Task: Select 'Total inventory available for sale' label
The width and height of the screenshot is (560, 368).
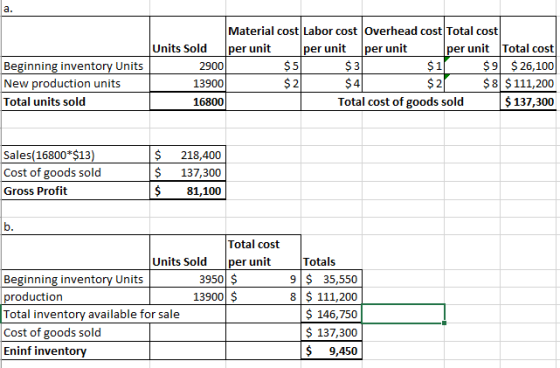Action: point(113,314)
